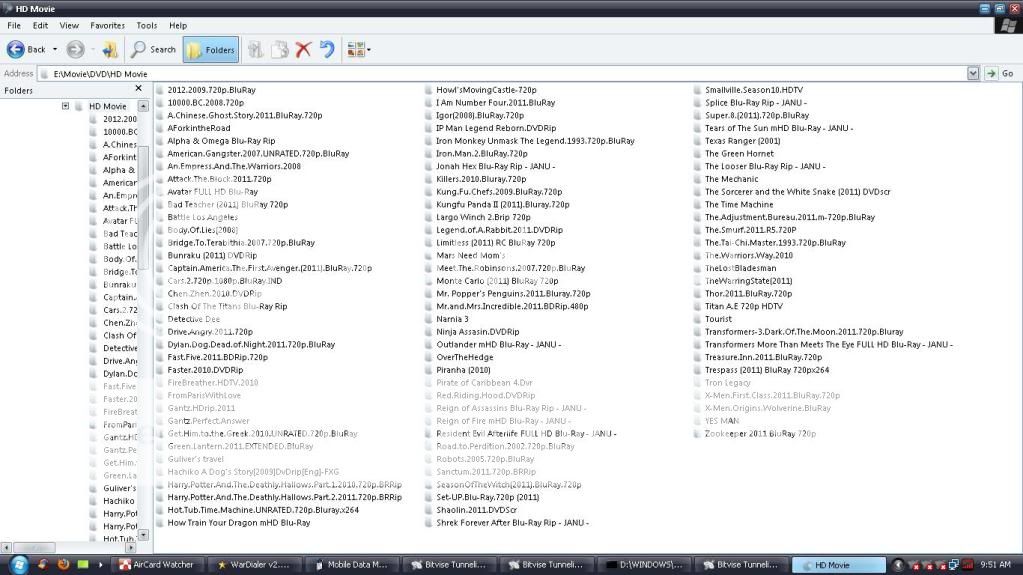
Task: Select folder Zookeeper 2011 BluRay 720p
Action: pos(760,434)
